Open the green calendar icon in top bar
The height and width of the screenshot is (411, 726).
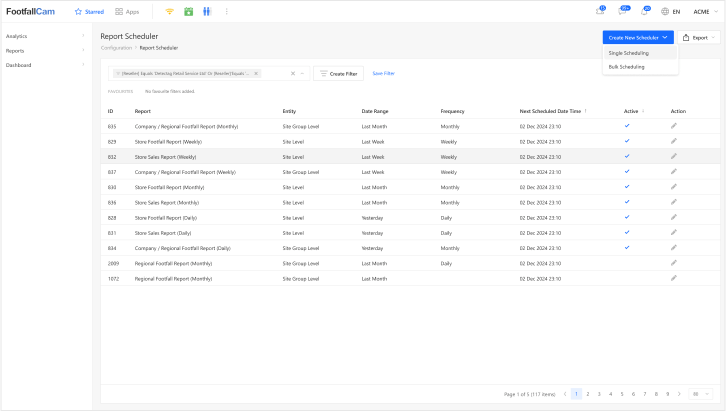[x=188, y=12]
